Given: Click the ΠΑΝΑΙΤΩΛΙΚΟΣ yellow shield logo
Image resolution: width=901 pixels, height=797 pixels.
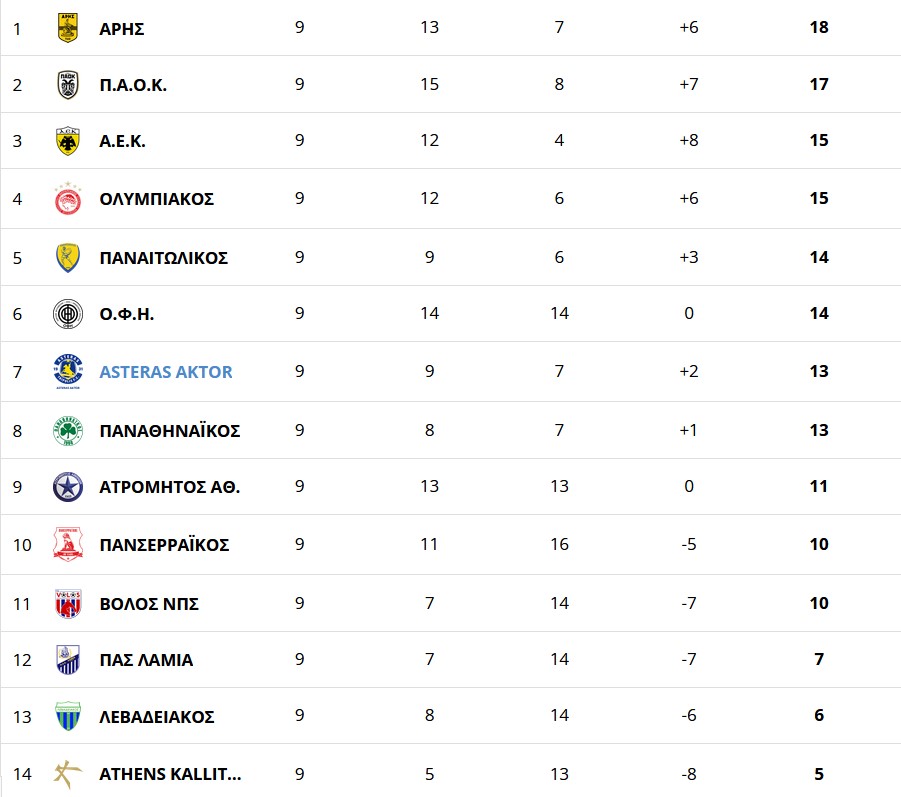Looking at the screenshot, I should (68, 257).
